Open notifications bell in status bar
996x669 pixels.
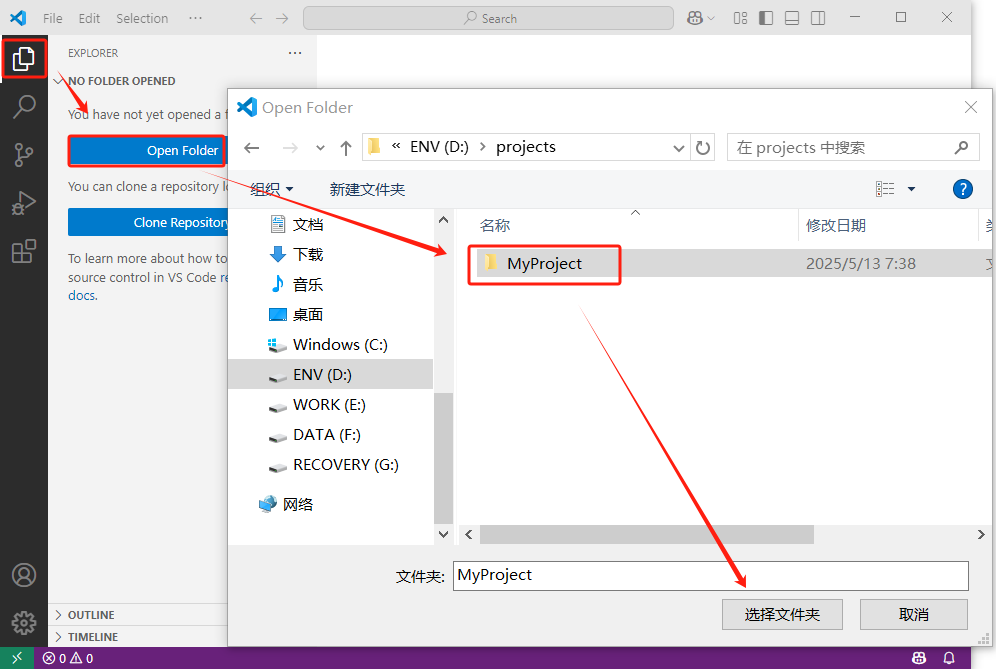coord(949,658)
